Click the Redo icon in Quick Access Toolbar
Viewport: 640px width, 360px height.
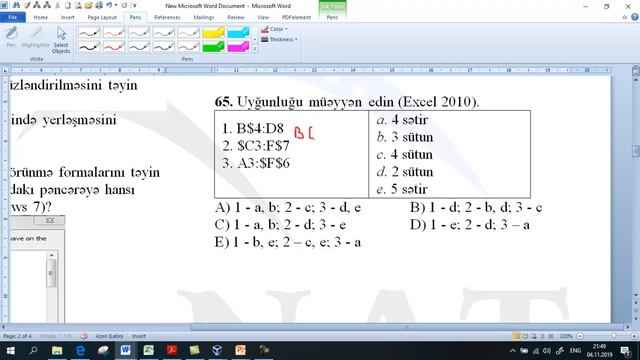[x=124, y=5]
